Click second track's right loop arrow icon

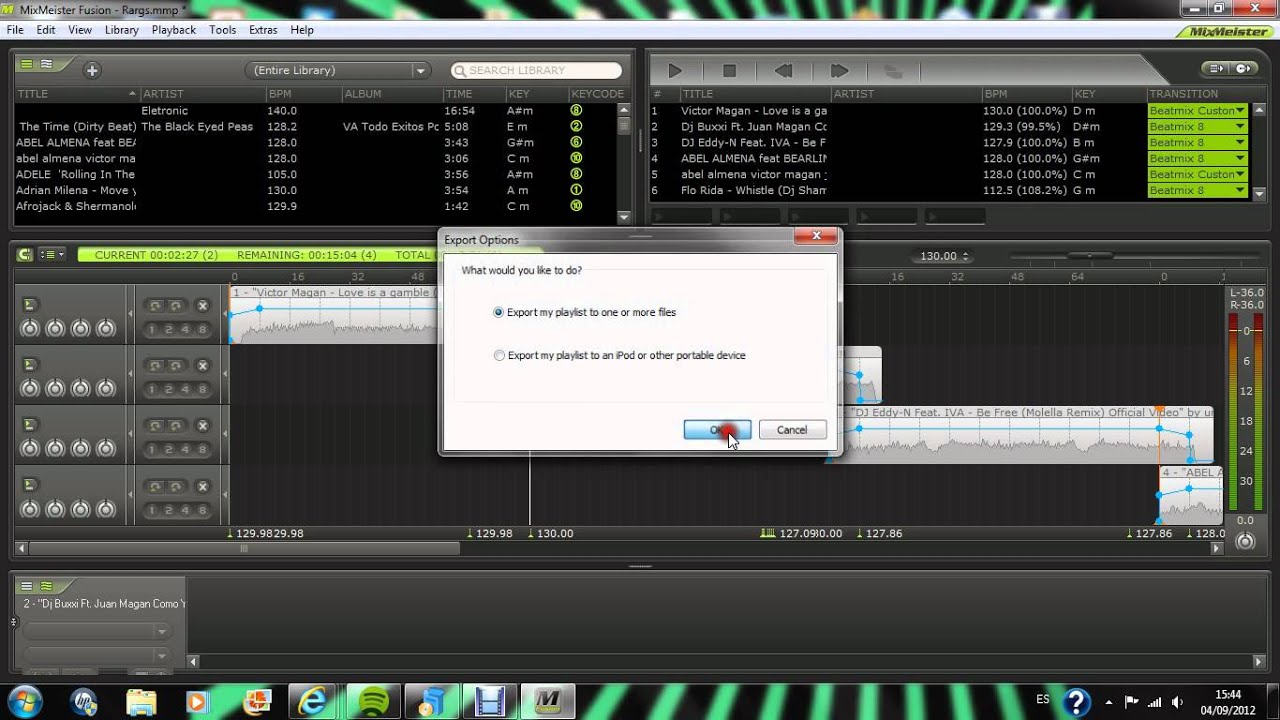click(x=176, y=366)
